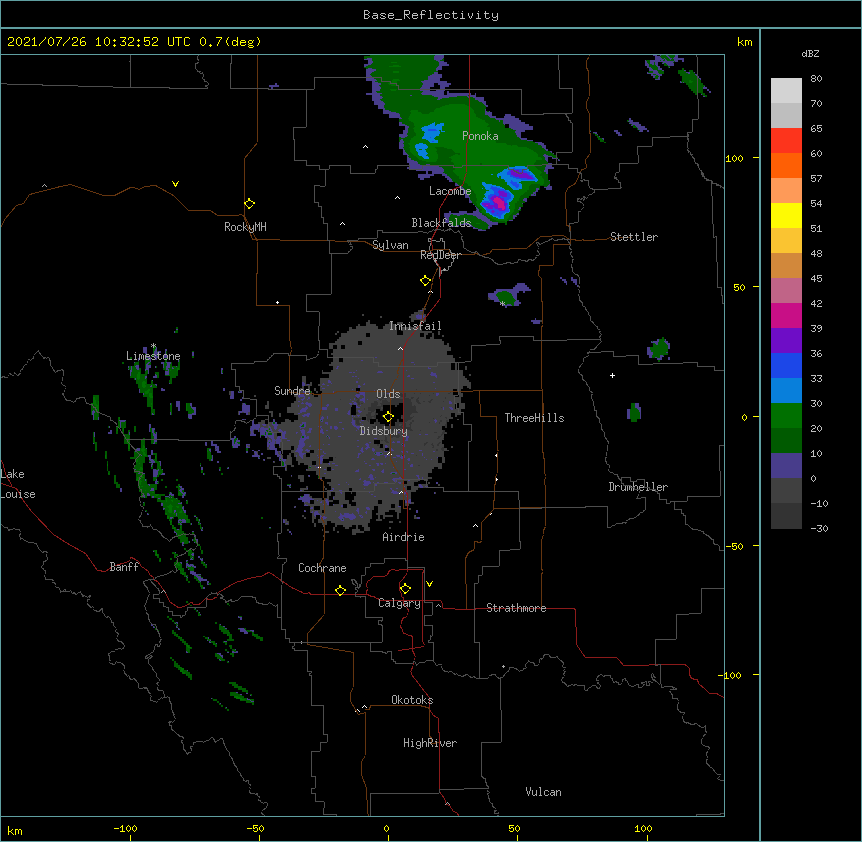Click the yellow diamond marker above RockyMH

click(249, 204)
